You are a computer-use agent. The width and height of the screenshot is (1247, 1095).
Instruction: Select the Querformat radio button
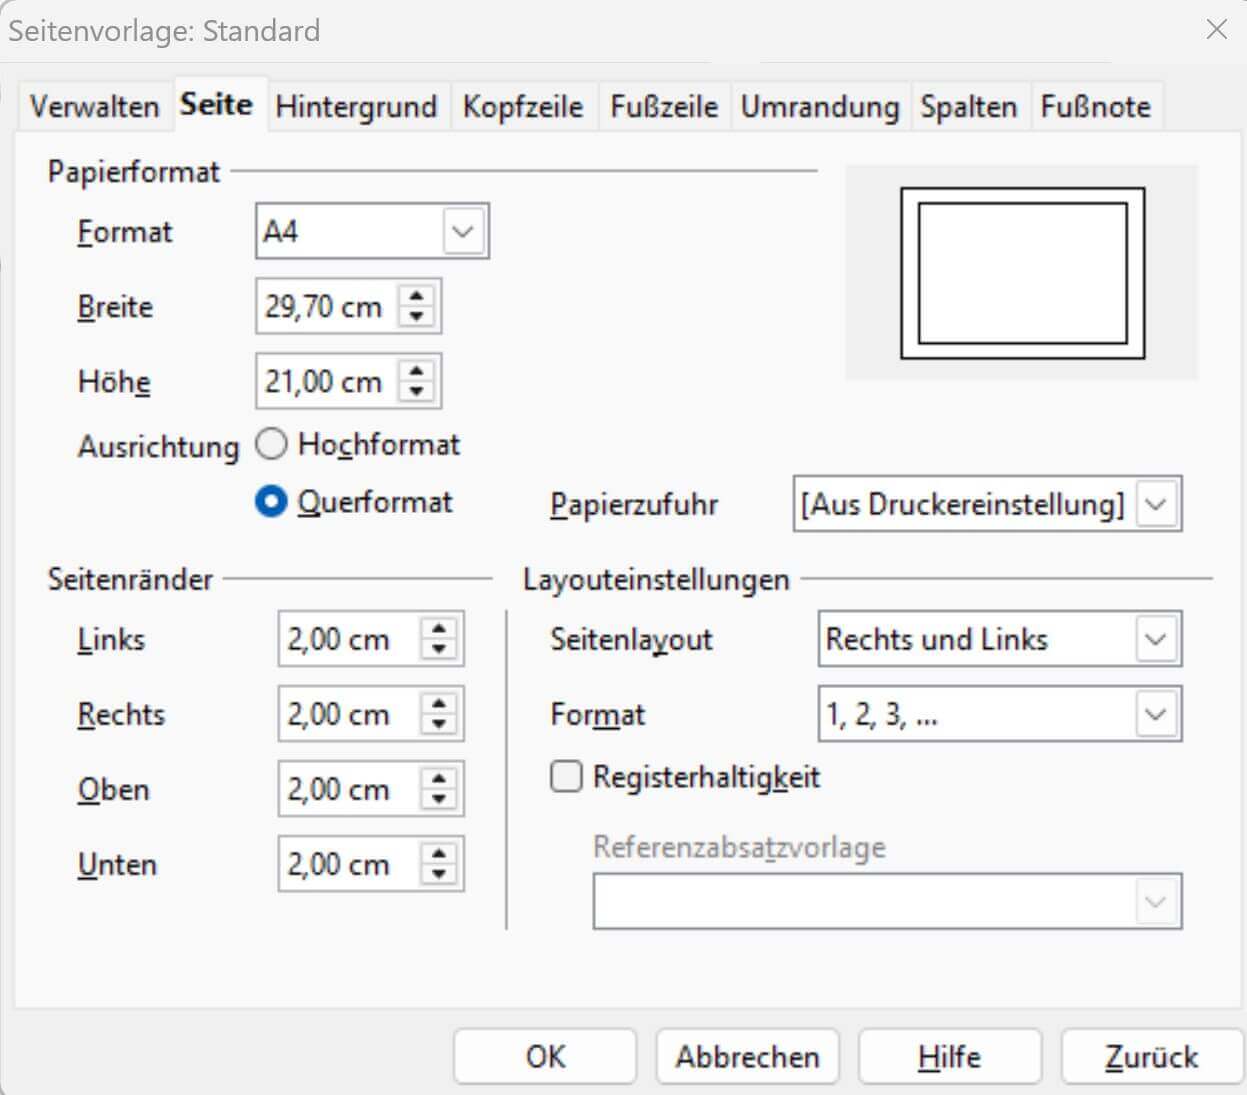click(x=271, y=502)
